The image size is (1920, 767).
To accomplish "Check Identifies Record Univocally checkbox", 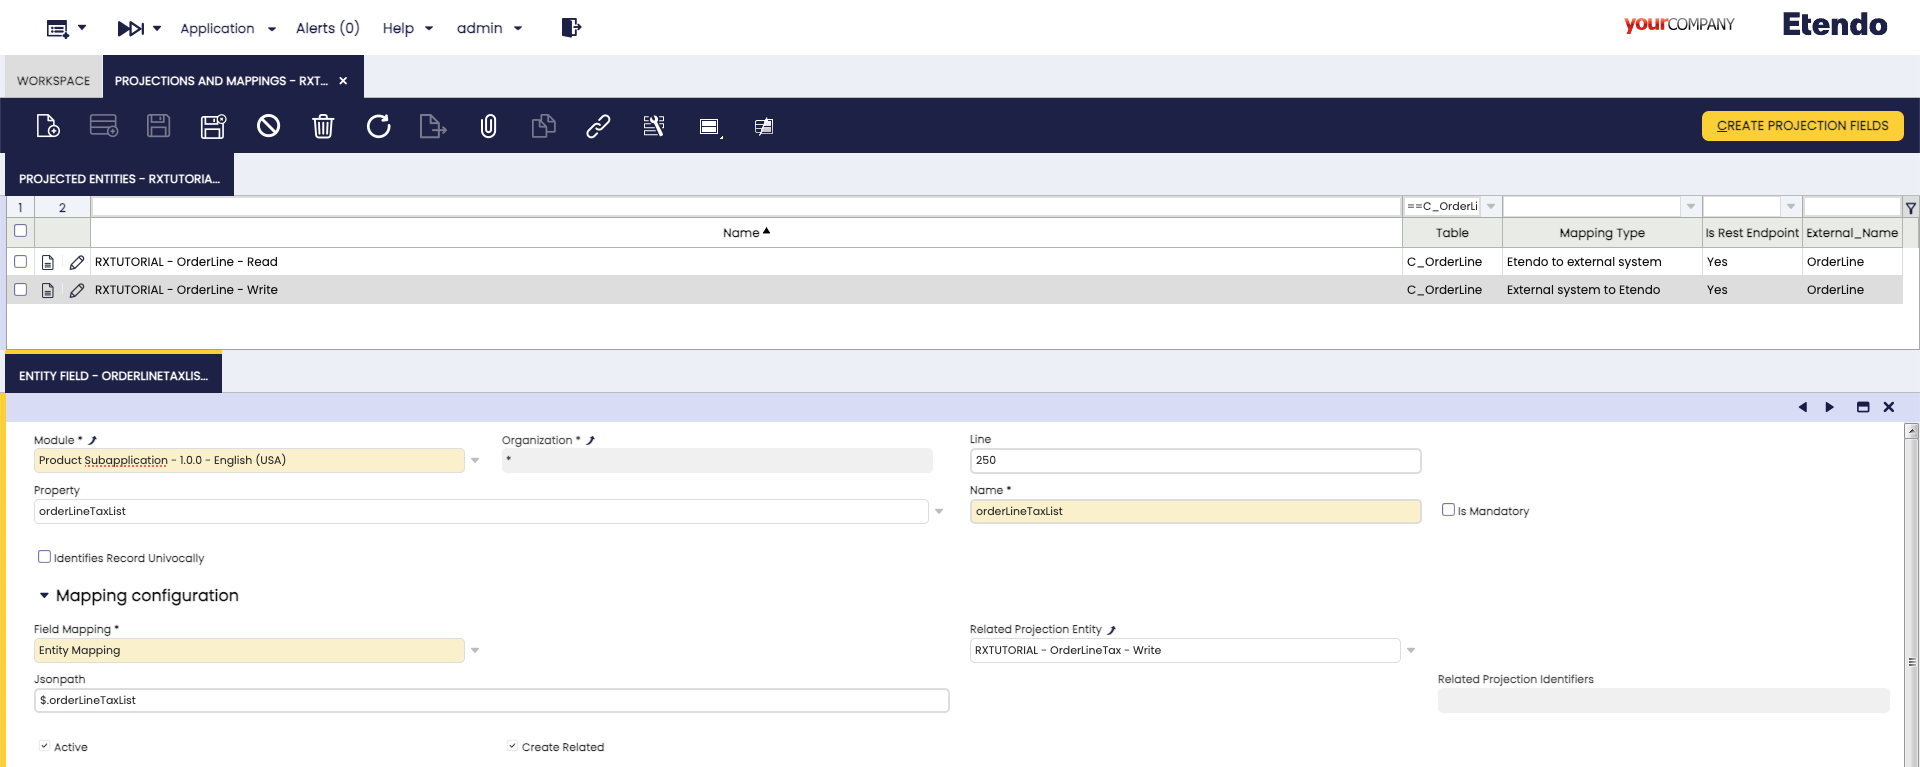I will point(44,557).
